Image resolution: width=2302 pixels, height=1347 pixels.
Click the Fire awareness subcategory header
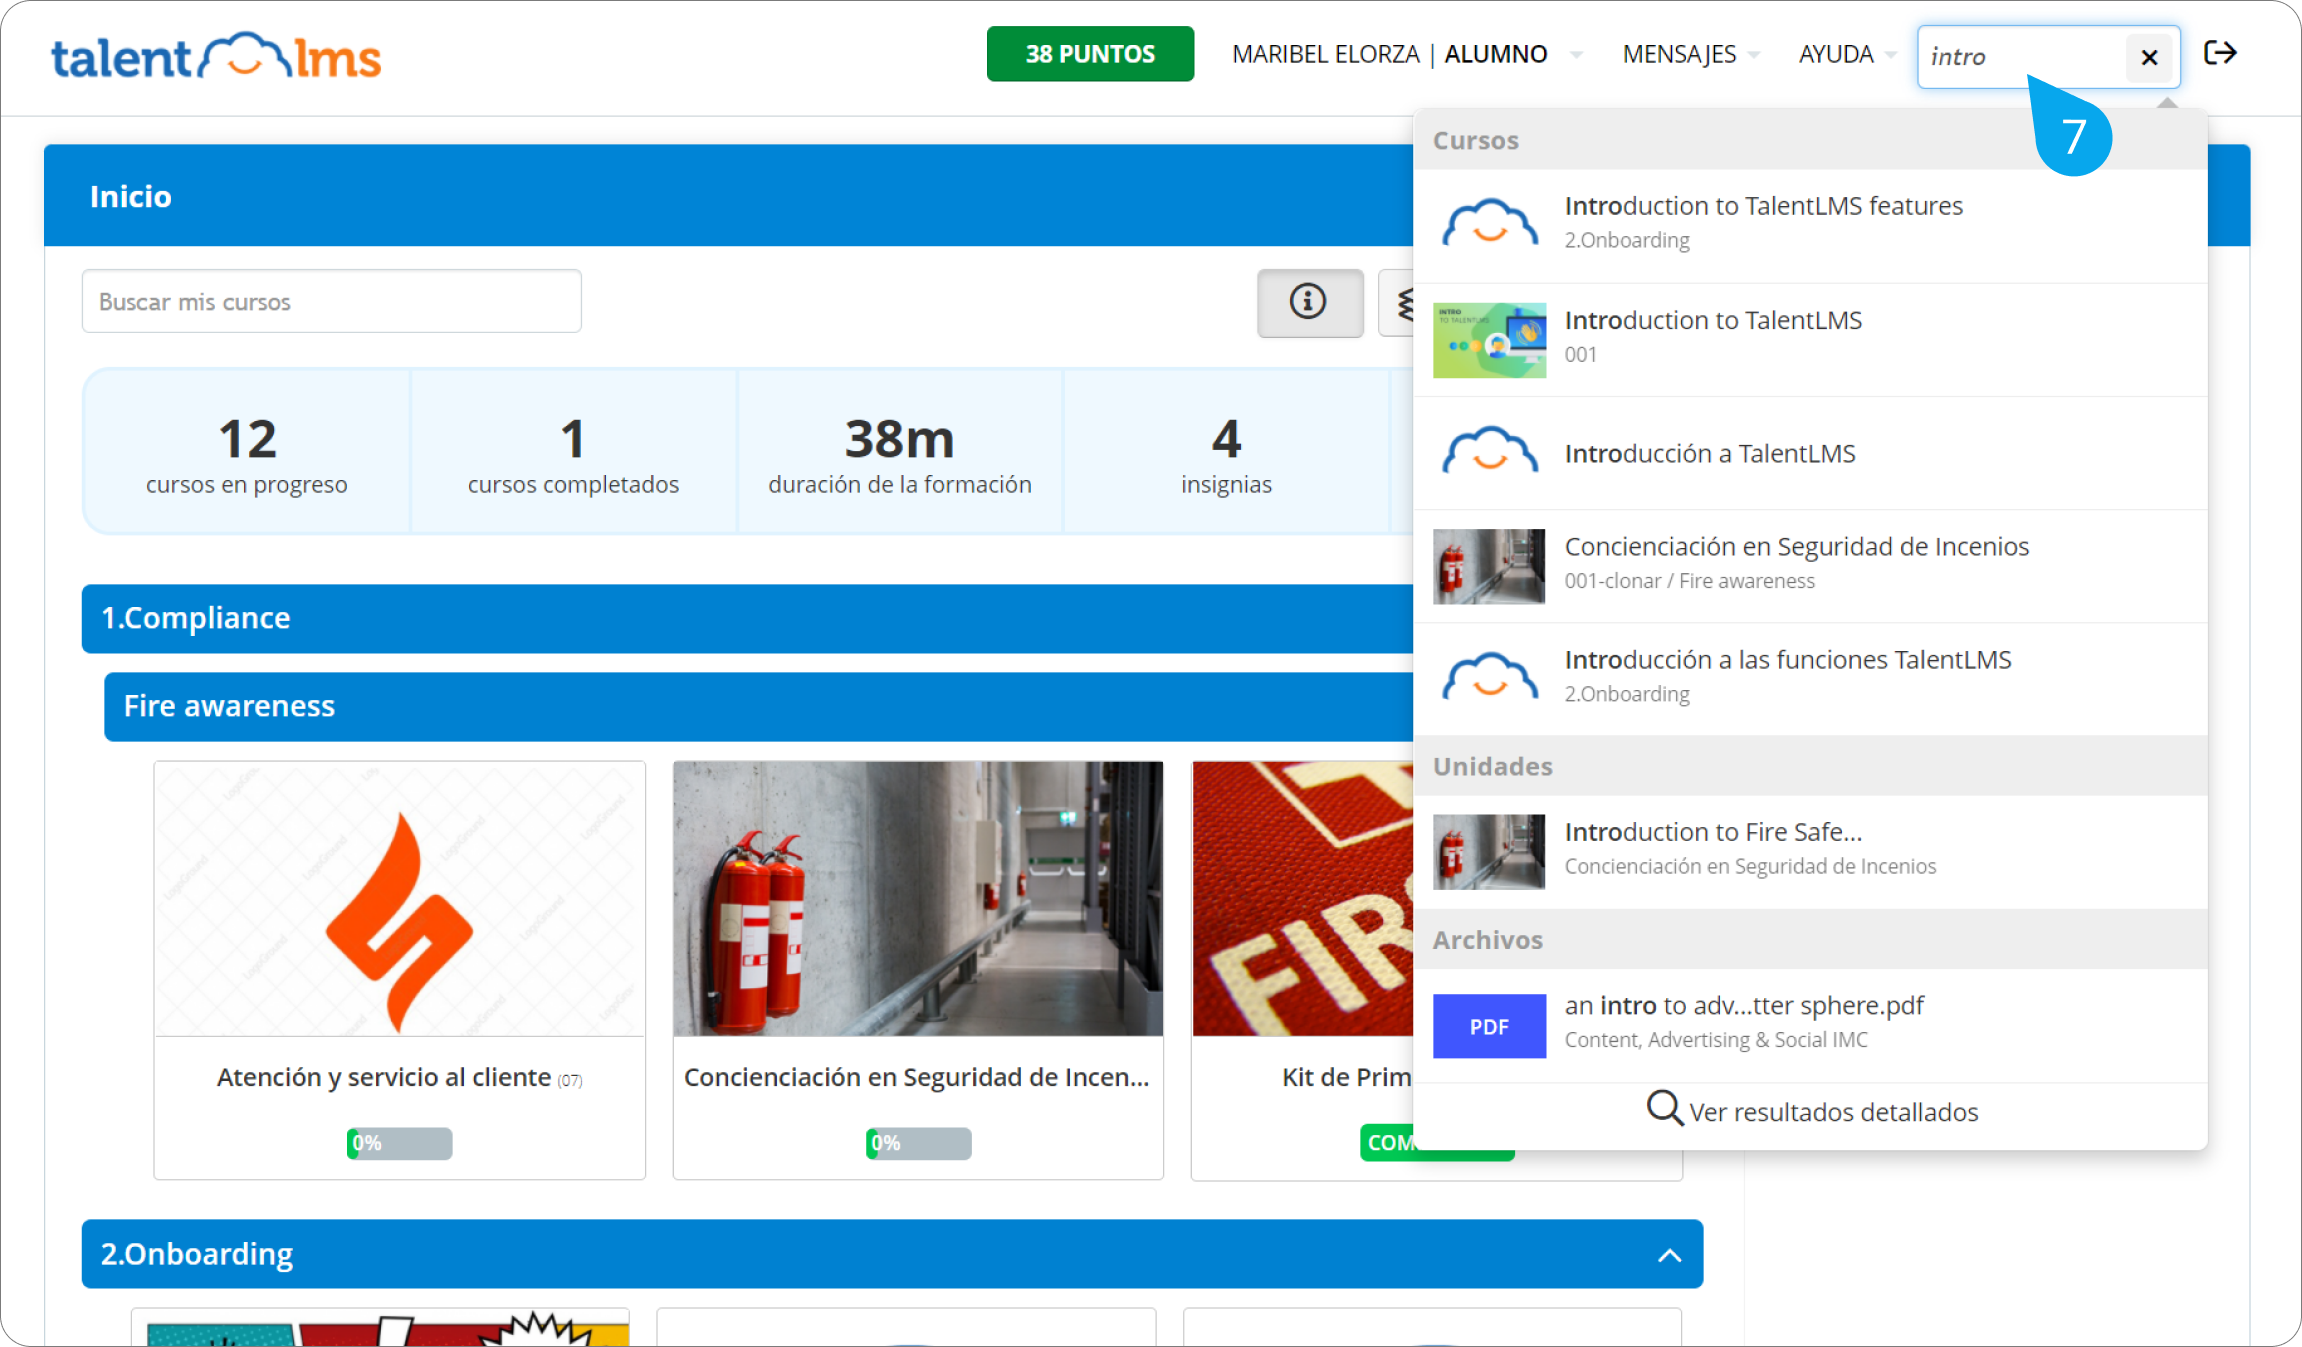point(759,706)
